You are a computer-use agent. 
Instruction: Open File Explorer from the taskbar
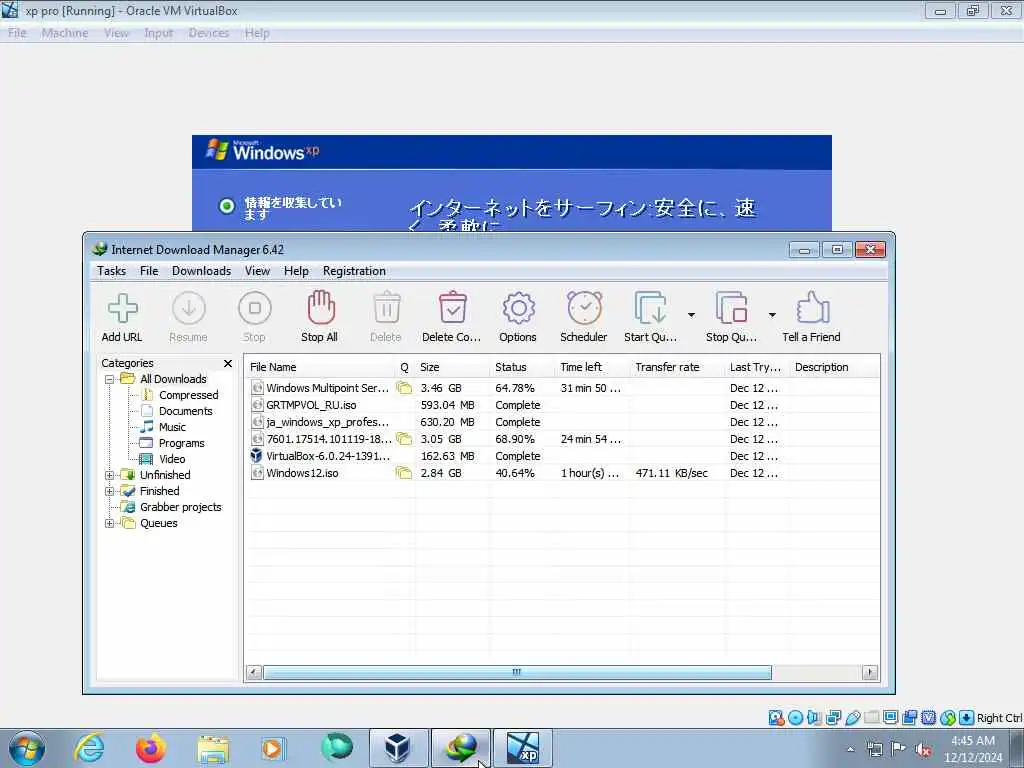213,748
